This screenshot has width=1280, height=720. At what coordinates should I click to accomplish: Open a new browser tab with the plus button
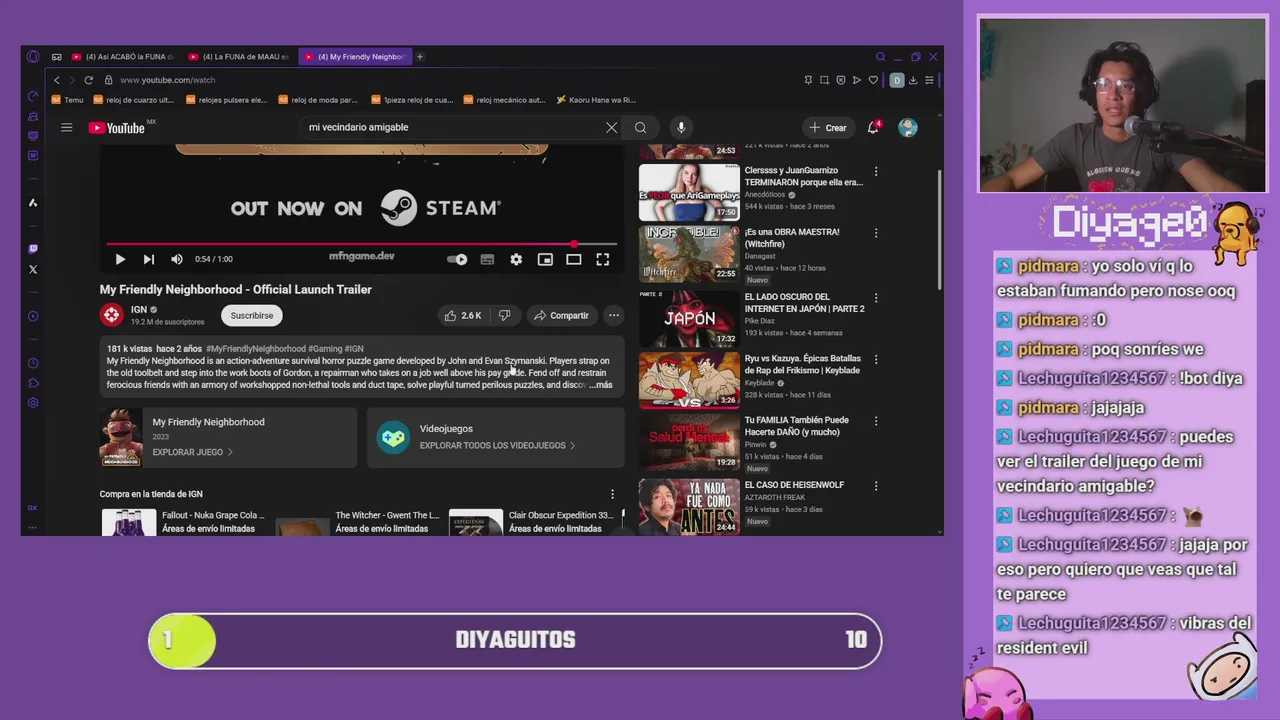420,57
